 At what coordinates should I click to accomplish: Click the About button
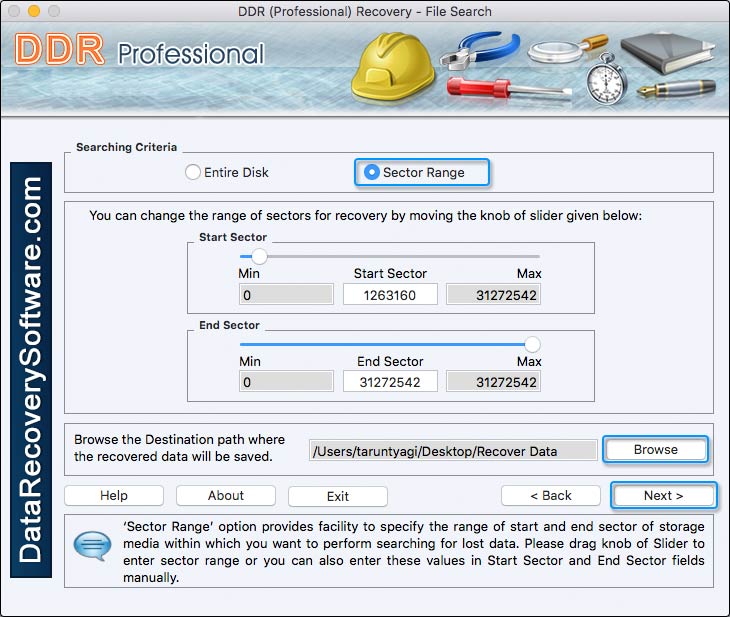tap(226, 495)
